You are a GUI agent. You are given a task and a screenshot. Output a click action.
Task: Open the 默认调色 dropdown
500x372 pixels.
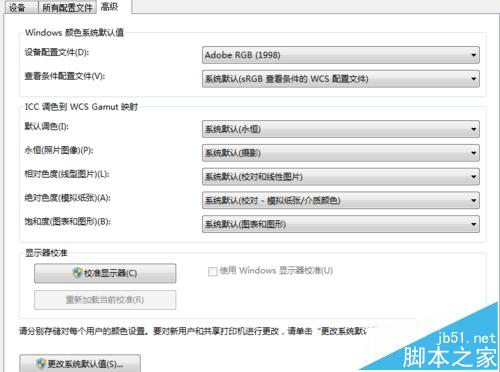(x=341, y=129)
